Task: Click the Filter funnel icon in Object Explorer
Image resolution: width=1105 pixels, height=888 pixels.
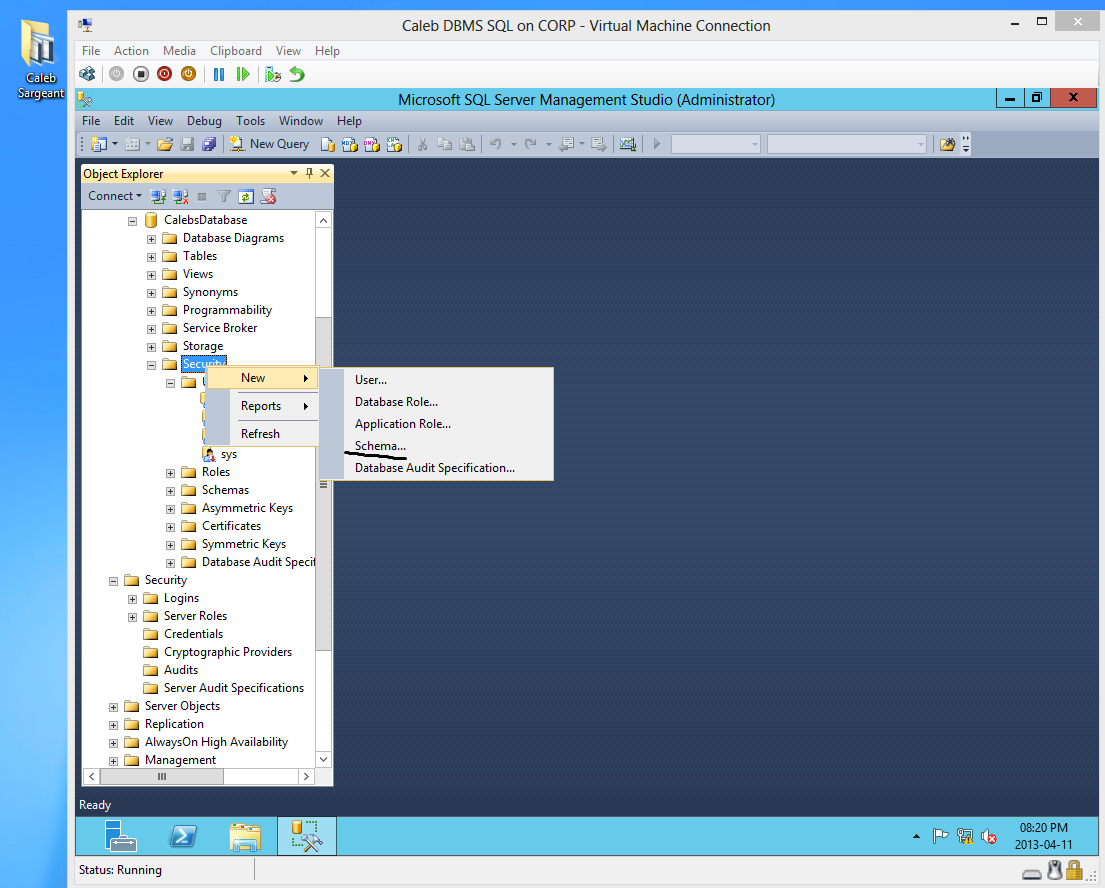Action: (224, 197)
